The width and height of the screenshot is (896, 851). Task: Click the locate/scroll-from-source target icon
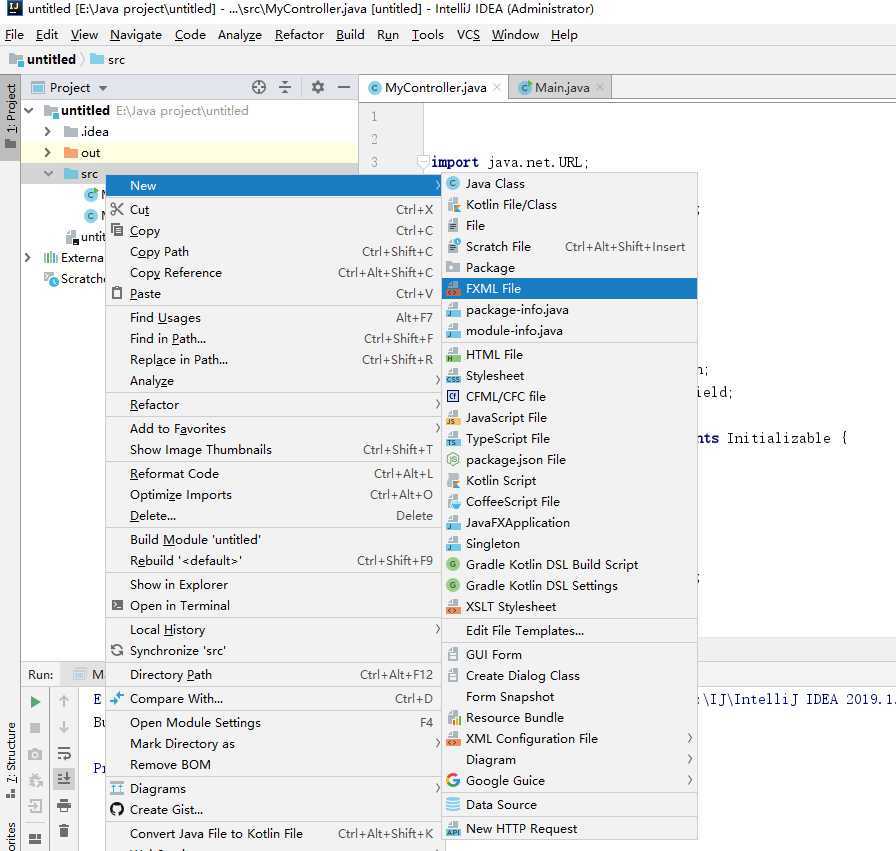(259, 87)
